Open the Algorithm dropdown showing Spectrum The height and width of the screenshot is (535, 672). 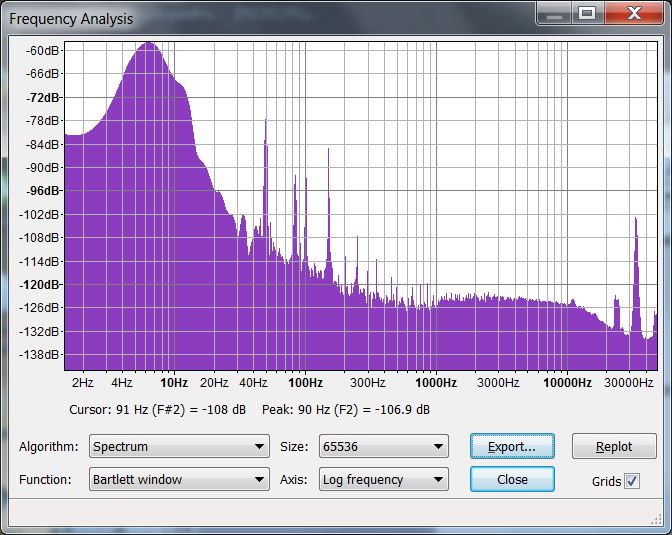click(x=179, y=446)
